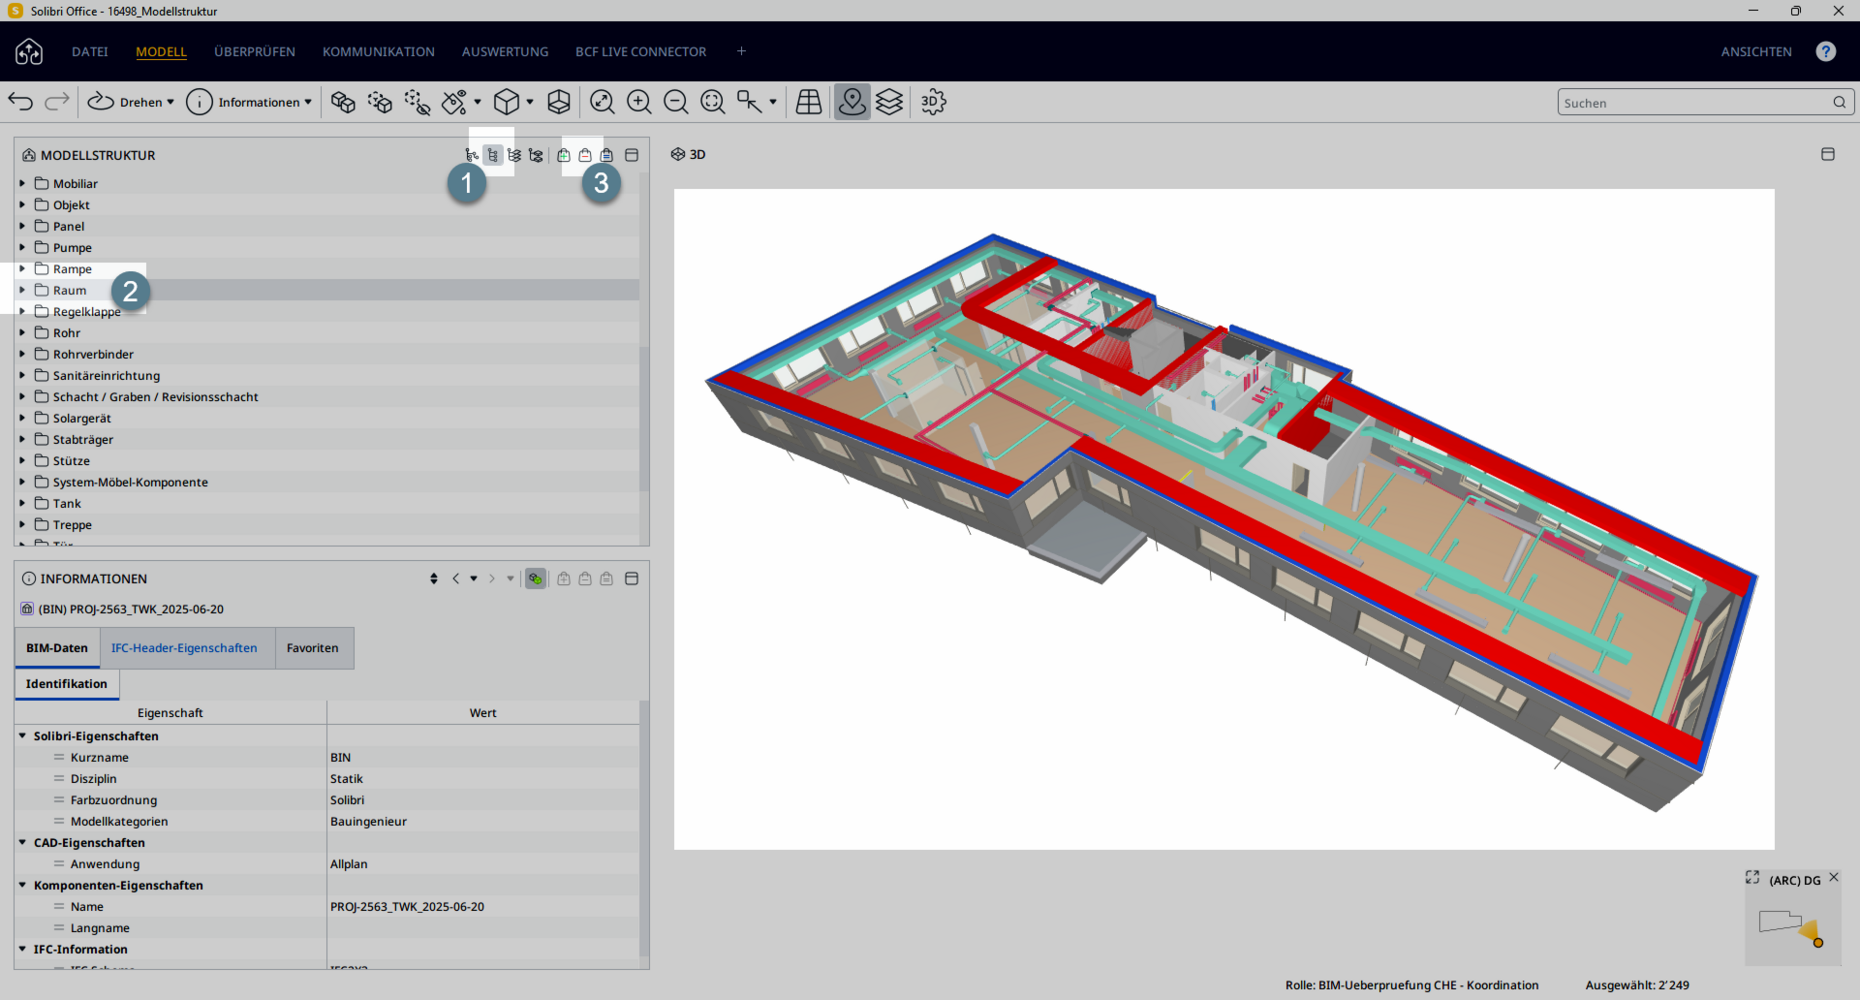Click the perspective grid icon
The height and width of the screenshot is (1000, 1860).
coord(809,102)
